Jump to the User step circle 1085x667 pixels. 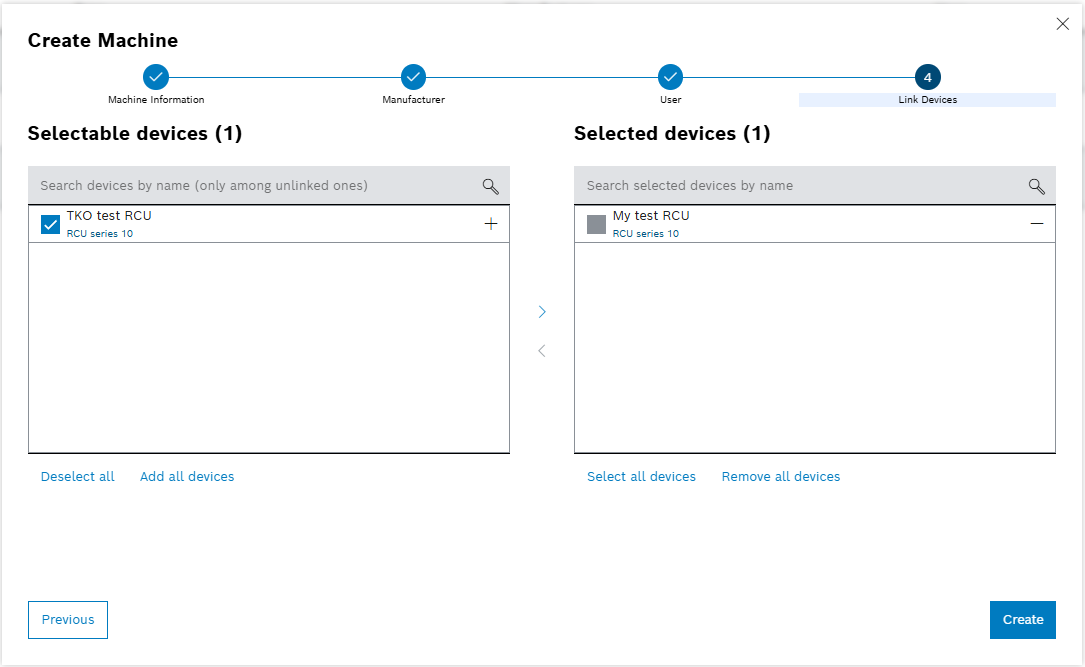(670, 77)
